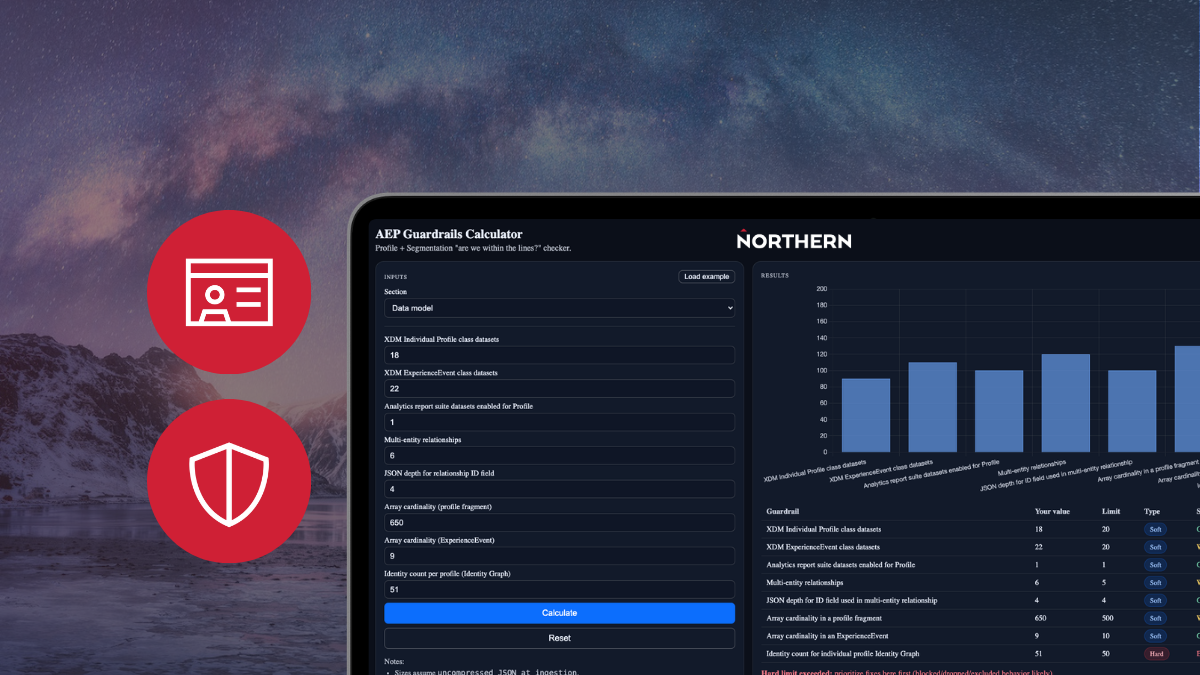The width and height of the screenshot is (1200, 675).
Task: Click the AEP Guardrails Calculator heading
Action: [x=449, y=234]
